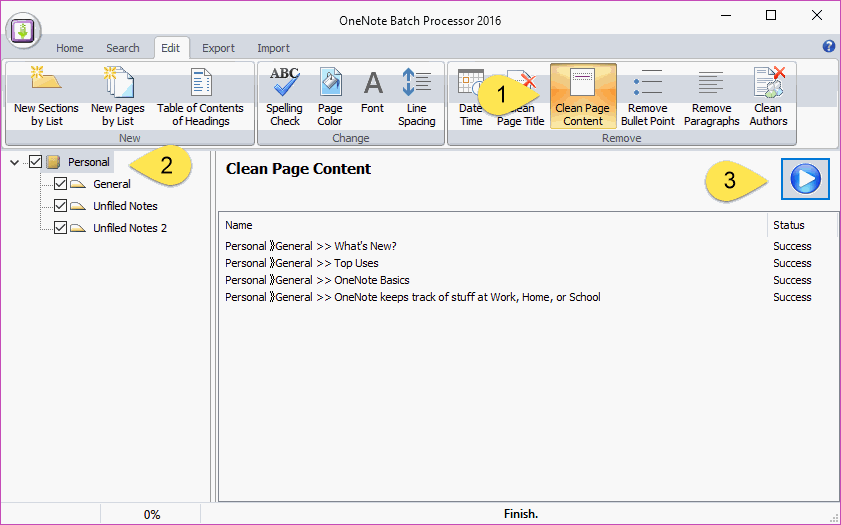The height and width of the screenshot is (525, 841).
Task: Click the 0% progress indicator in status bar
Action: tap(152, 515)
